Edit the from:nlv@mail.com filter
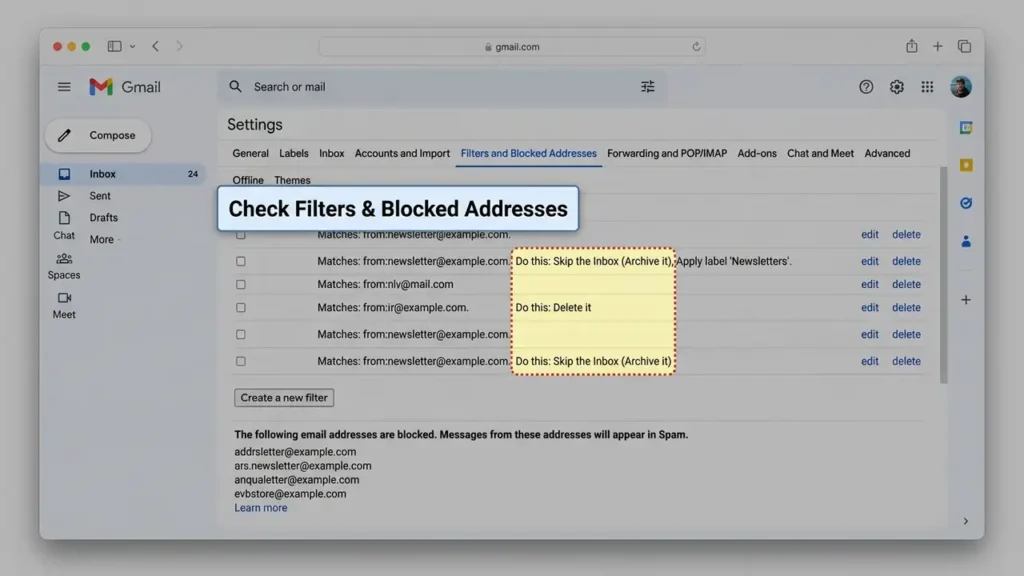The width and height of the screenshot is (1024, 576). [x=869, y=285]
